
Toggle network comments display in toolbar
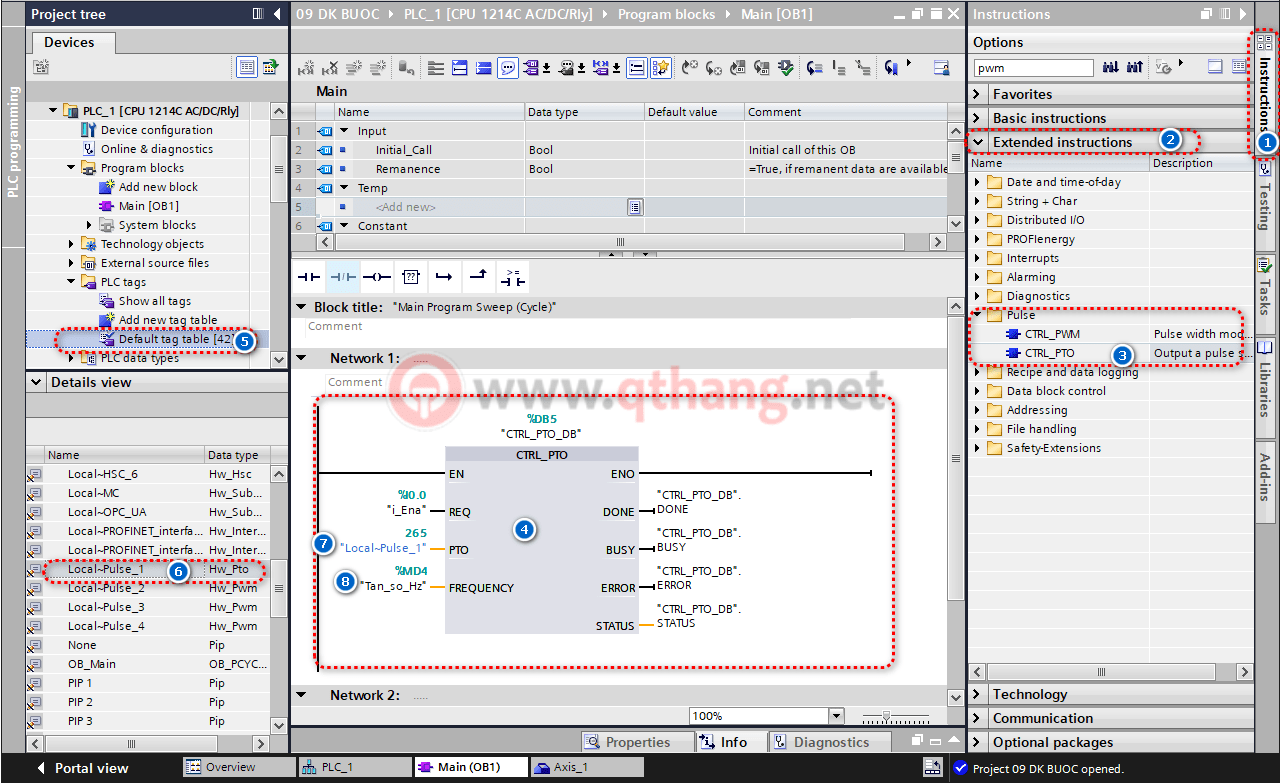508,68
